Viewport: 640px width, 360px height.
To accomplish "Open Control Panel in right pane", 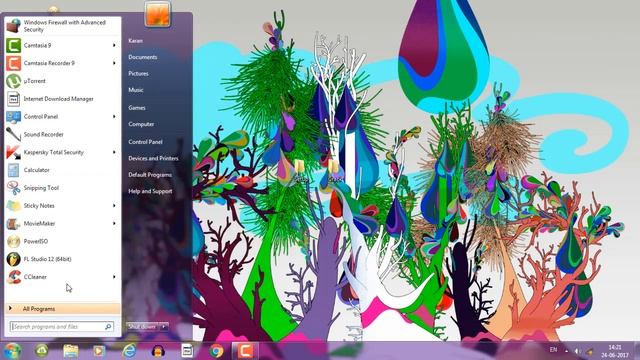I will pos(145,142).
